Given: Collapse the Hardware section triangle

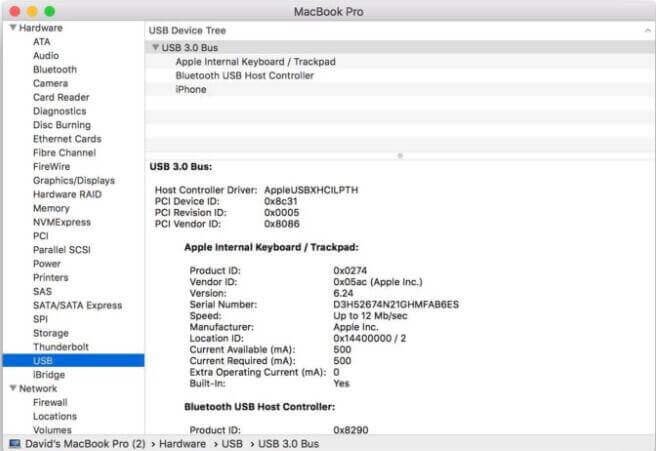Looking at the screenshot, I should (13, 28).
